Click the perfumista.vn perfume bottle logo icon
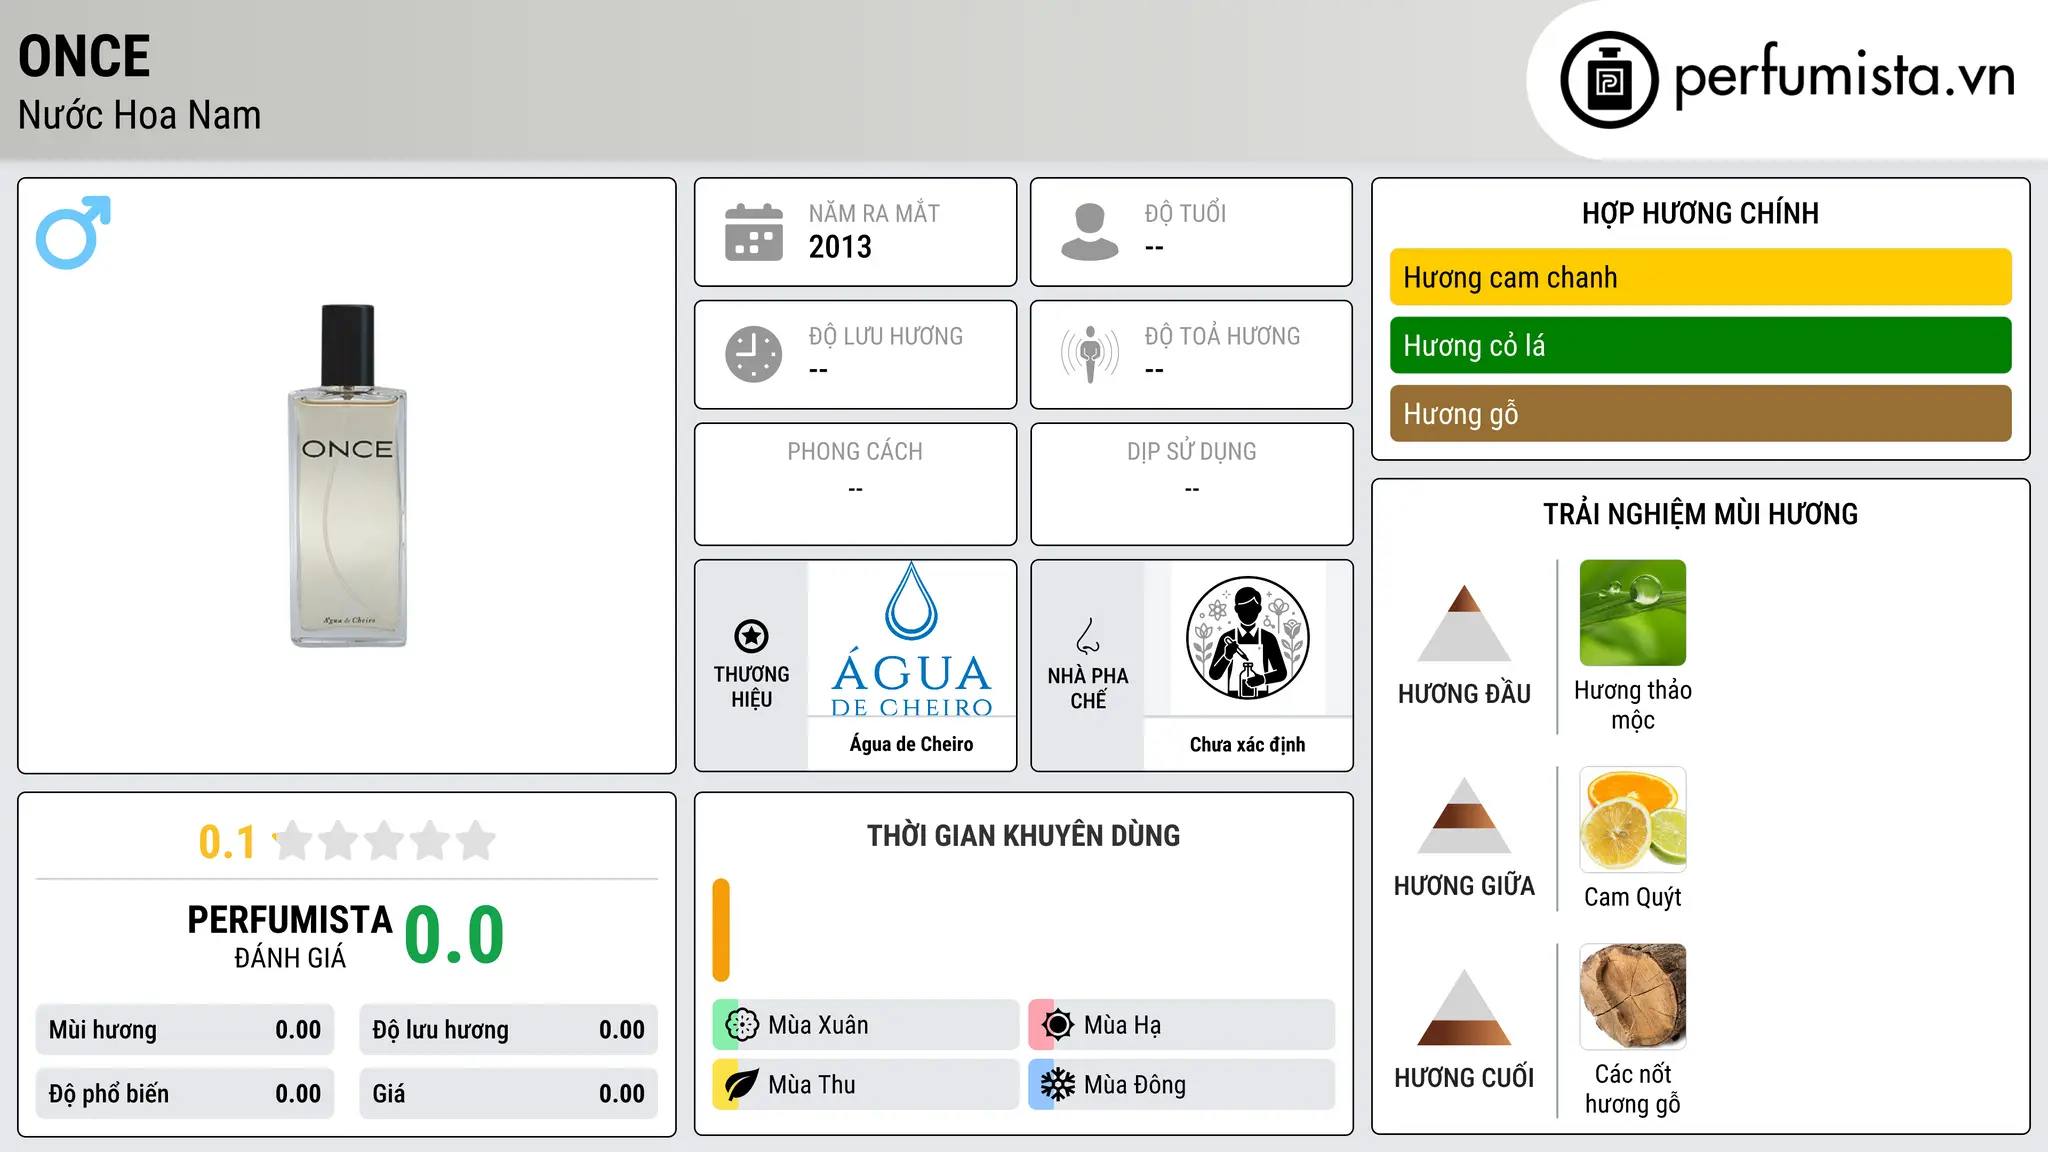 pyautogui.click(x=1609, y=80)
